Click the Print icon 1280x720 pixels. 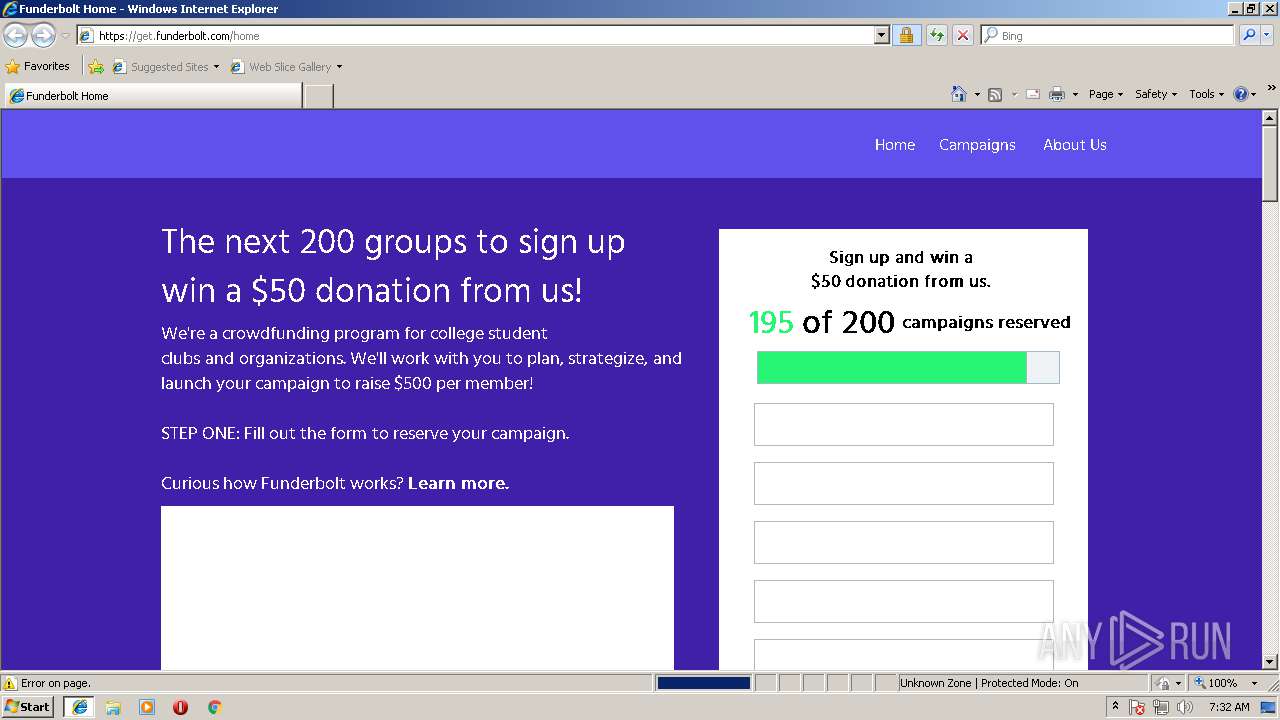[1057, 94]
